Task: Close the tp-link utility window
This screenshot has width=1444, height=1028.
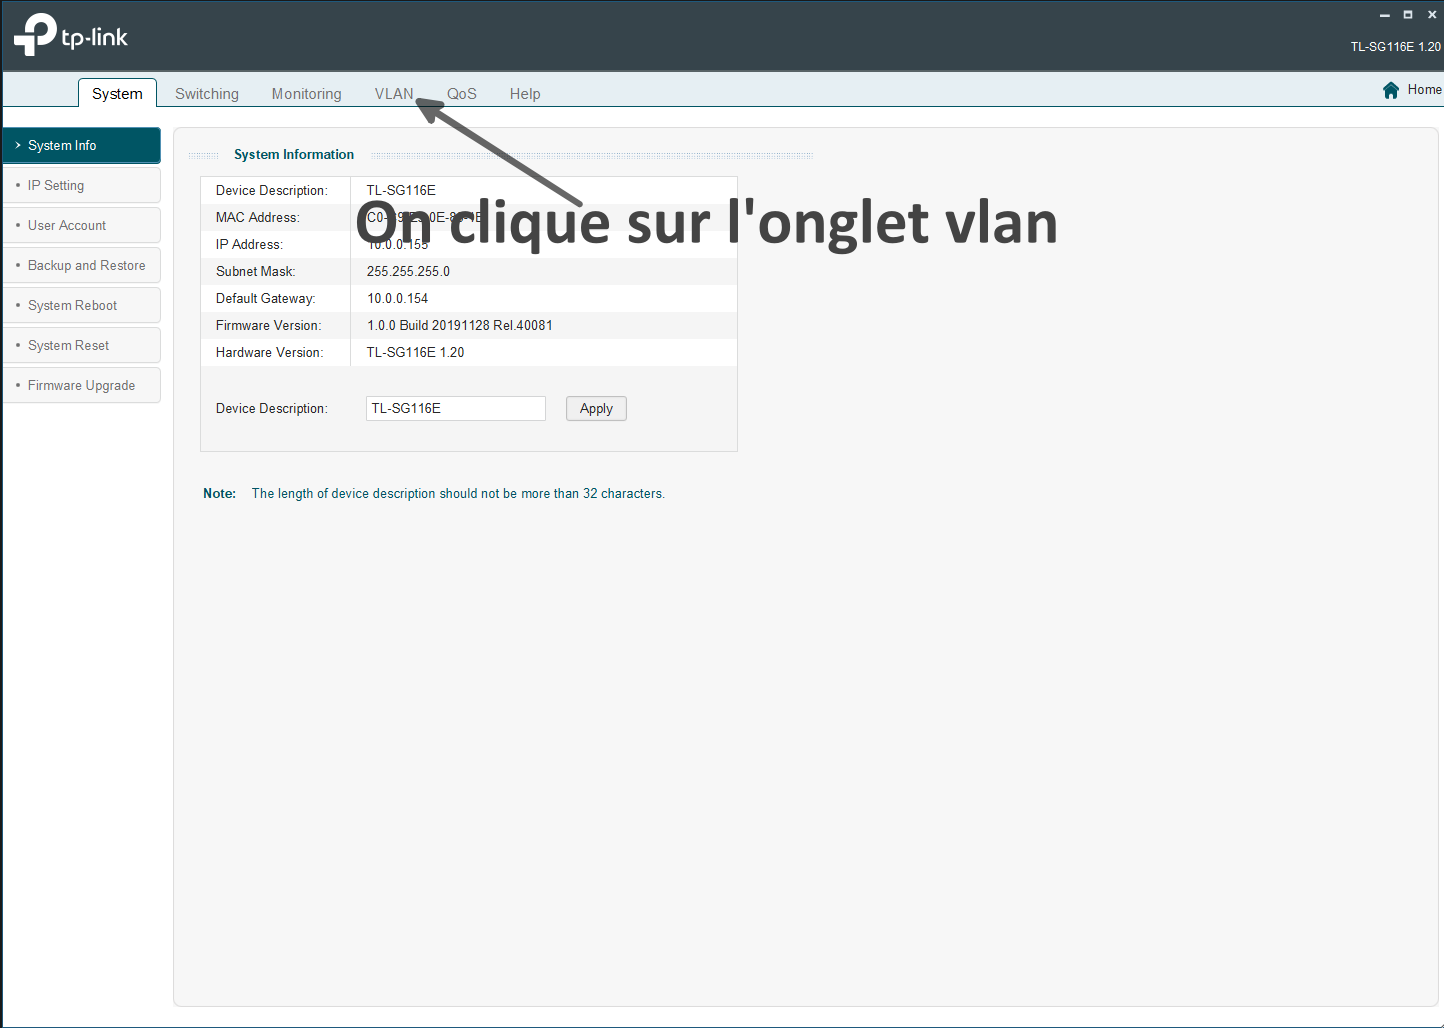Action: (x=1432, y=15)
